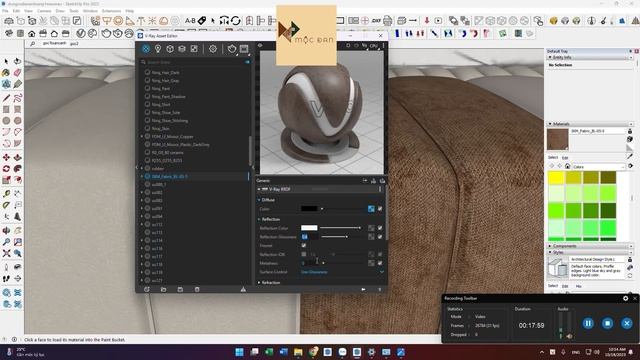The image size is (640, 360).
Task: Collapse the Entity Info tray panel
Action: tap(550, 58)
